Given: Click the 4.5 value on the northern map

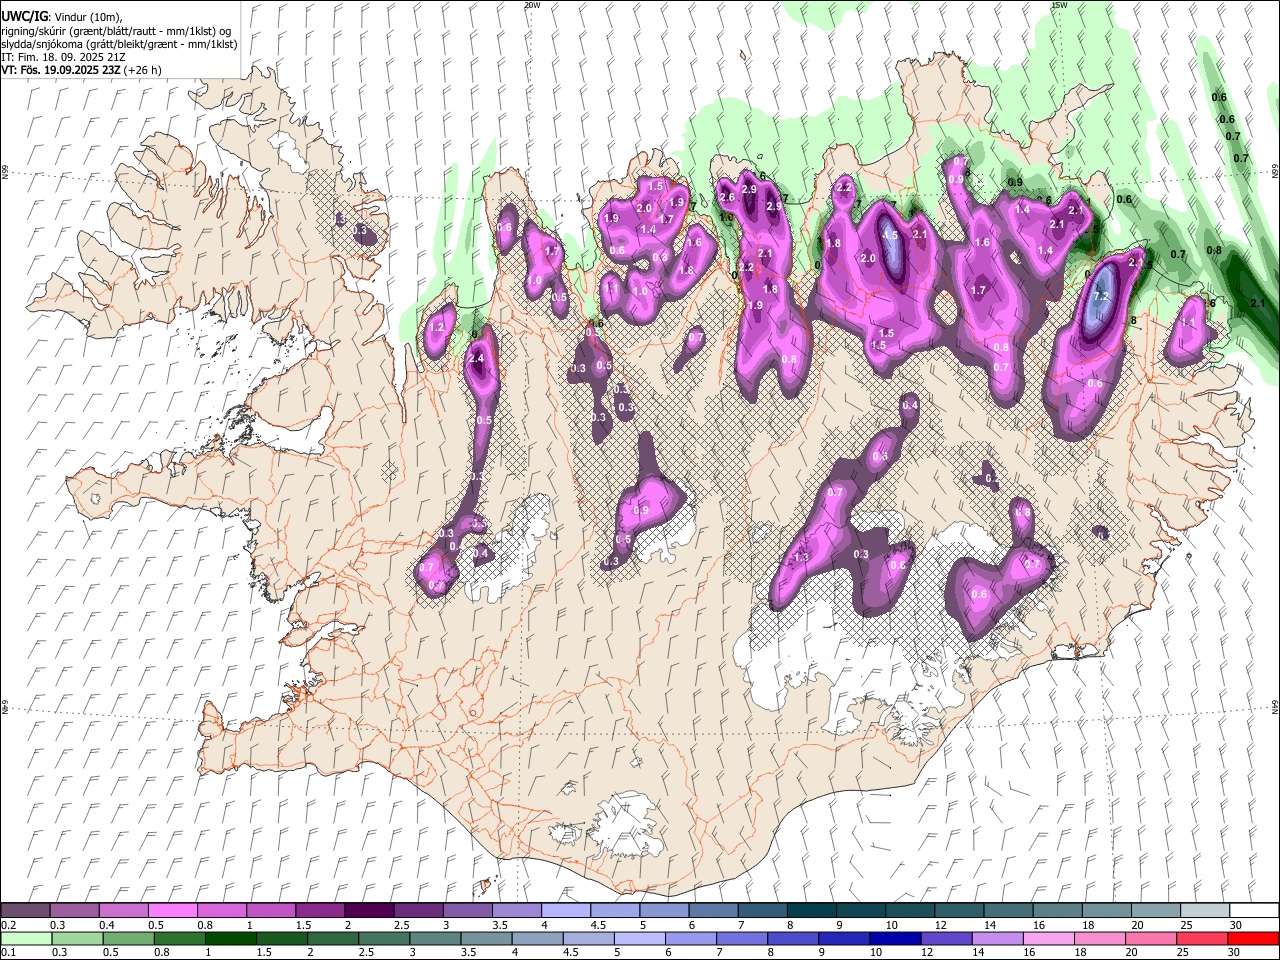Looking at the screenshot, I should [889, 236].
